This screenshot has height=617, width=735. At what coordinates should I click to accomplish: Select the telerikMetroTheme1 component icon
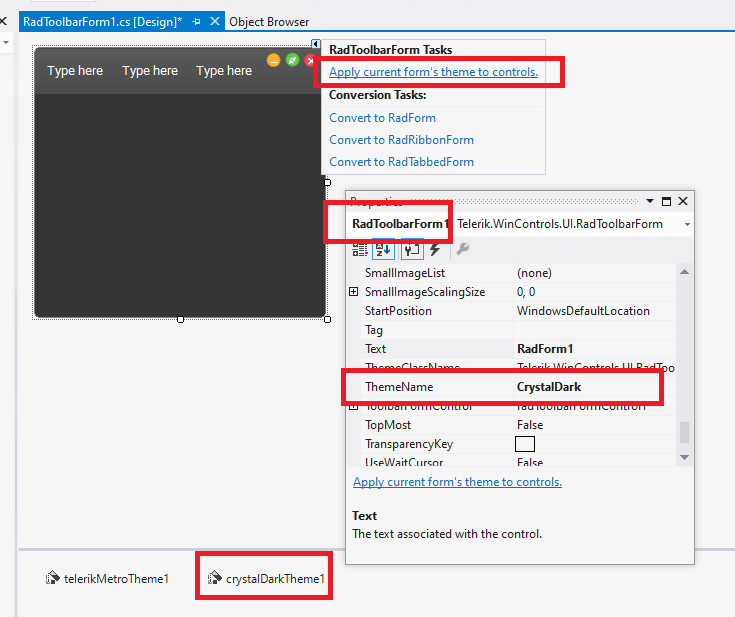(x=53, y=578)
